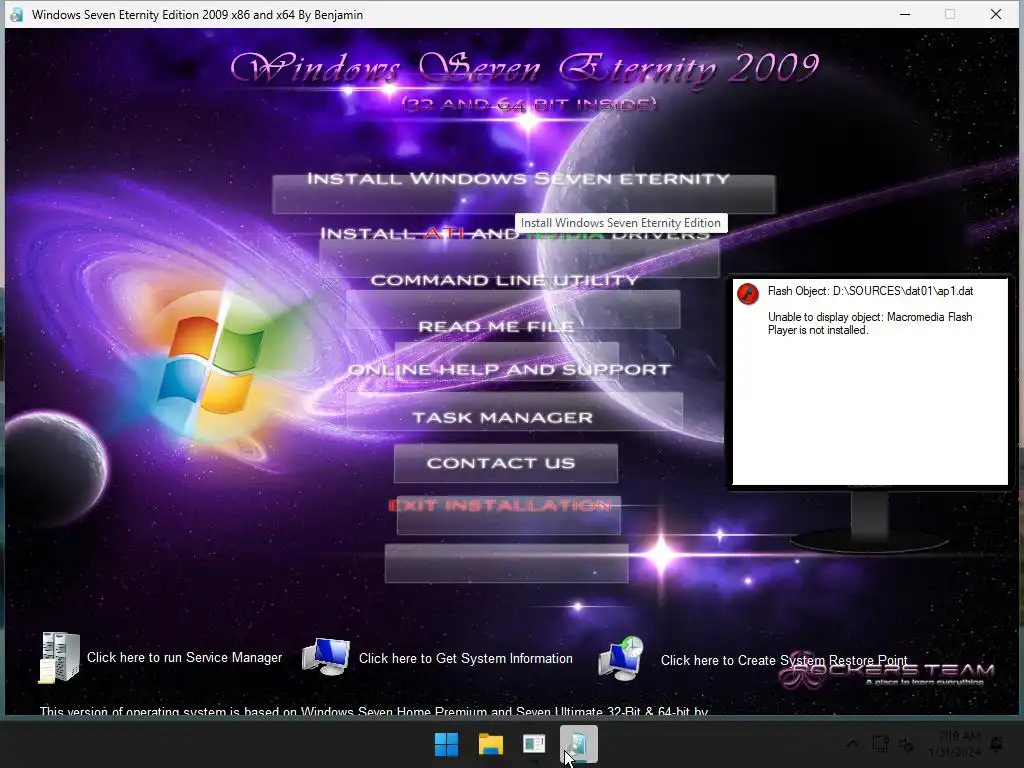
Task: Close the Windows Seven Eternity window
Action: [x=996, y=14]
